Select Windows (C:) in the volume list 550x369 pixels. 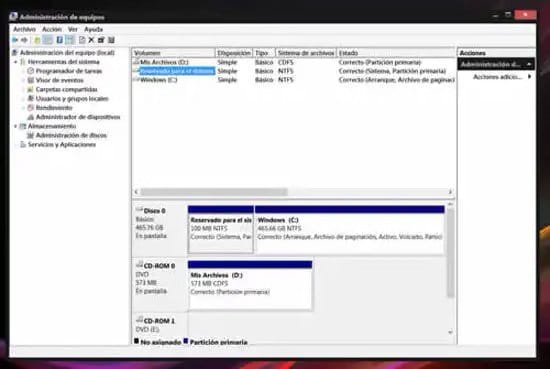click(x=159, y=80)
